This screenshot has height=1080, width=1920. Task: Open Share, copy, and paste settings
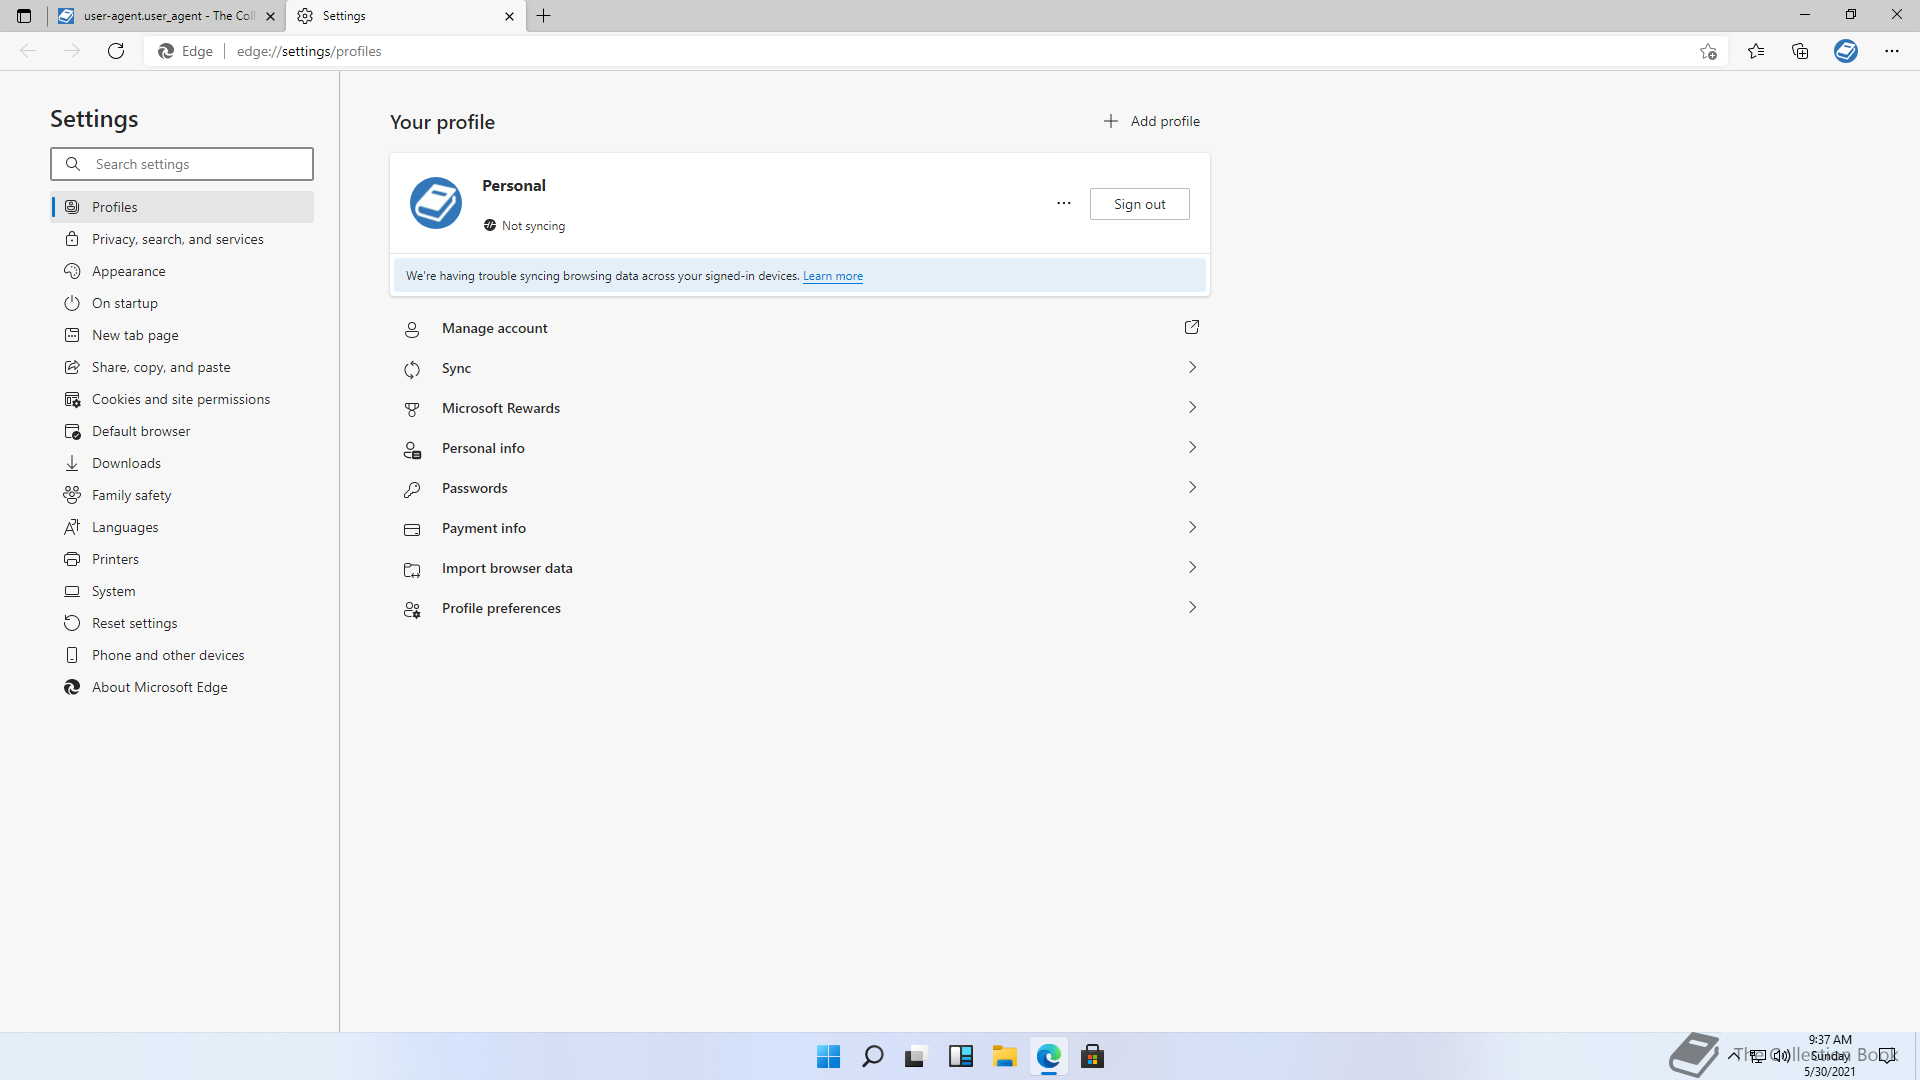click(182, 367)
